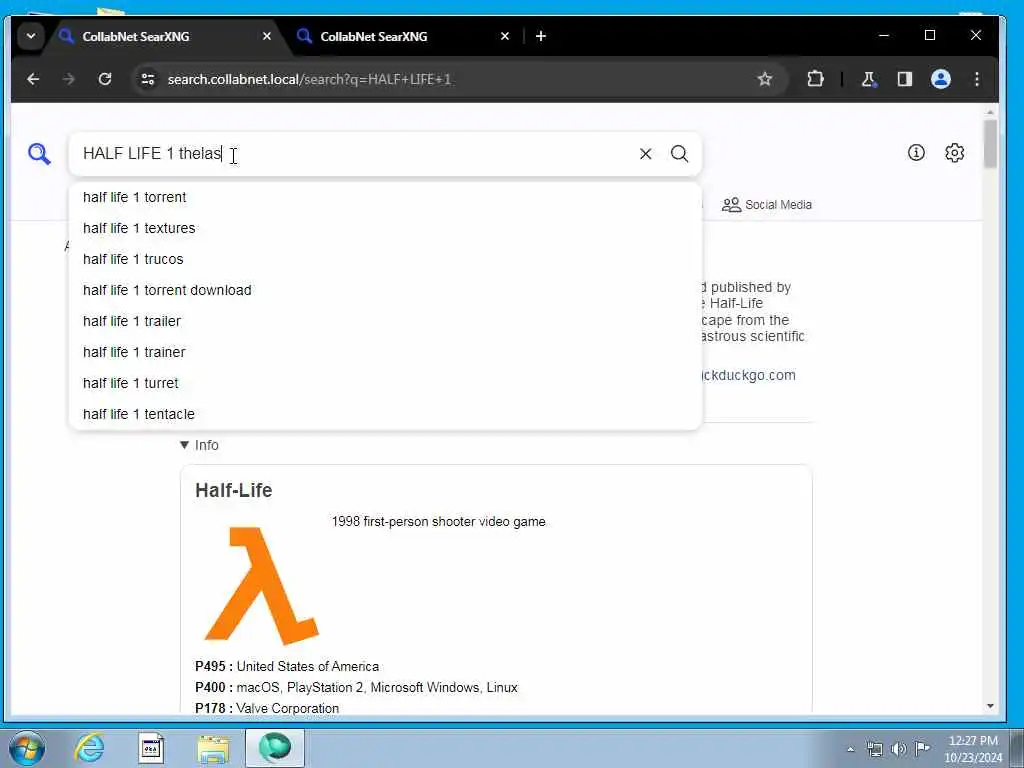Open Chrome three-dot menu

(977, 79)
